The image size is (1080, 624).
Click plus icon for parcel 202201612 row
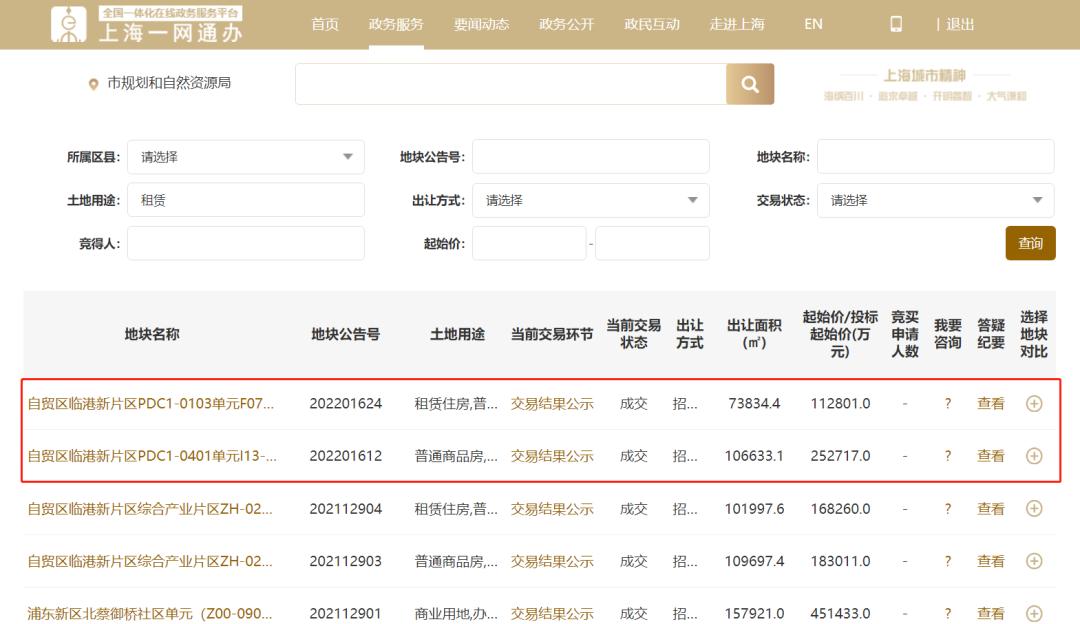[1034, 456]
